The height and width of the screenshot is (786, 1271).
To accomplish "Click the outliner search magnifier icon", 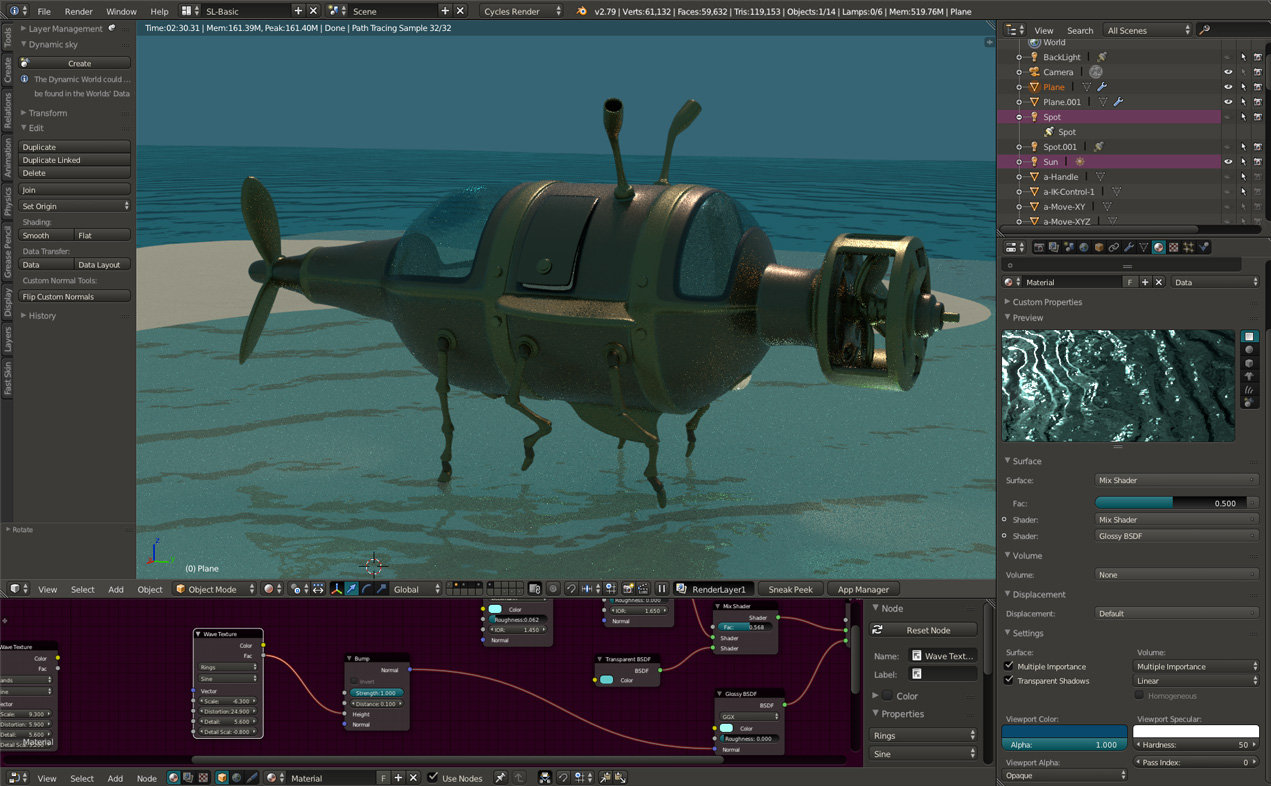I will 1204,30.
